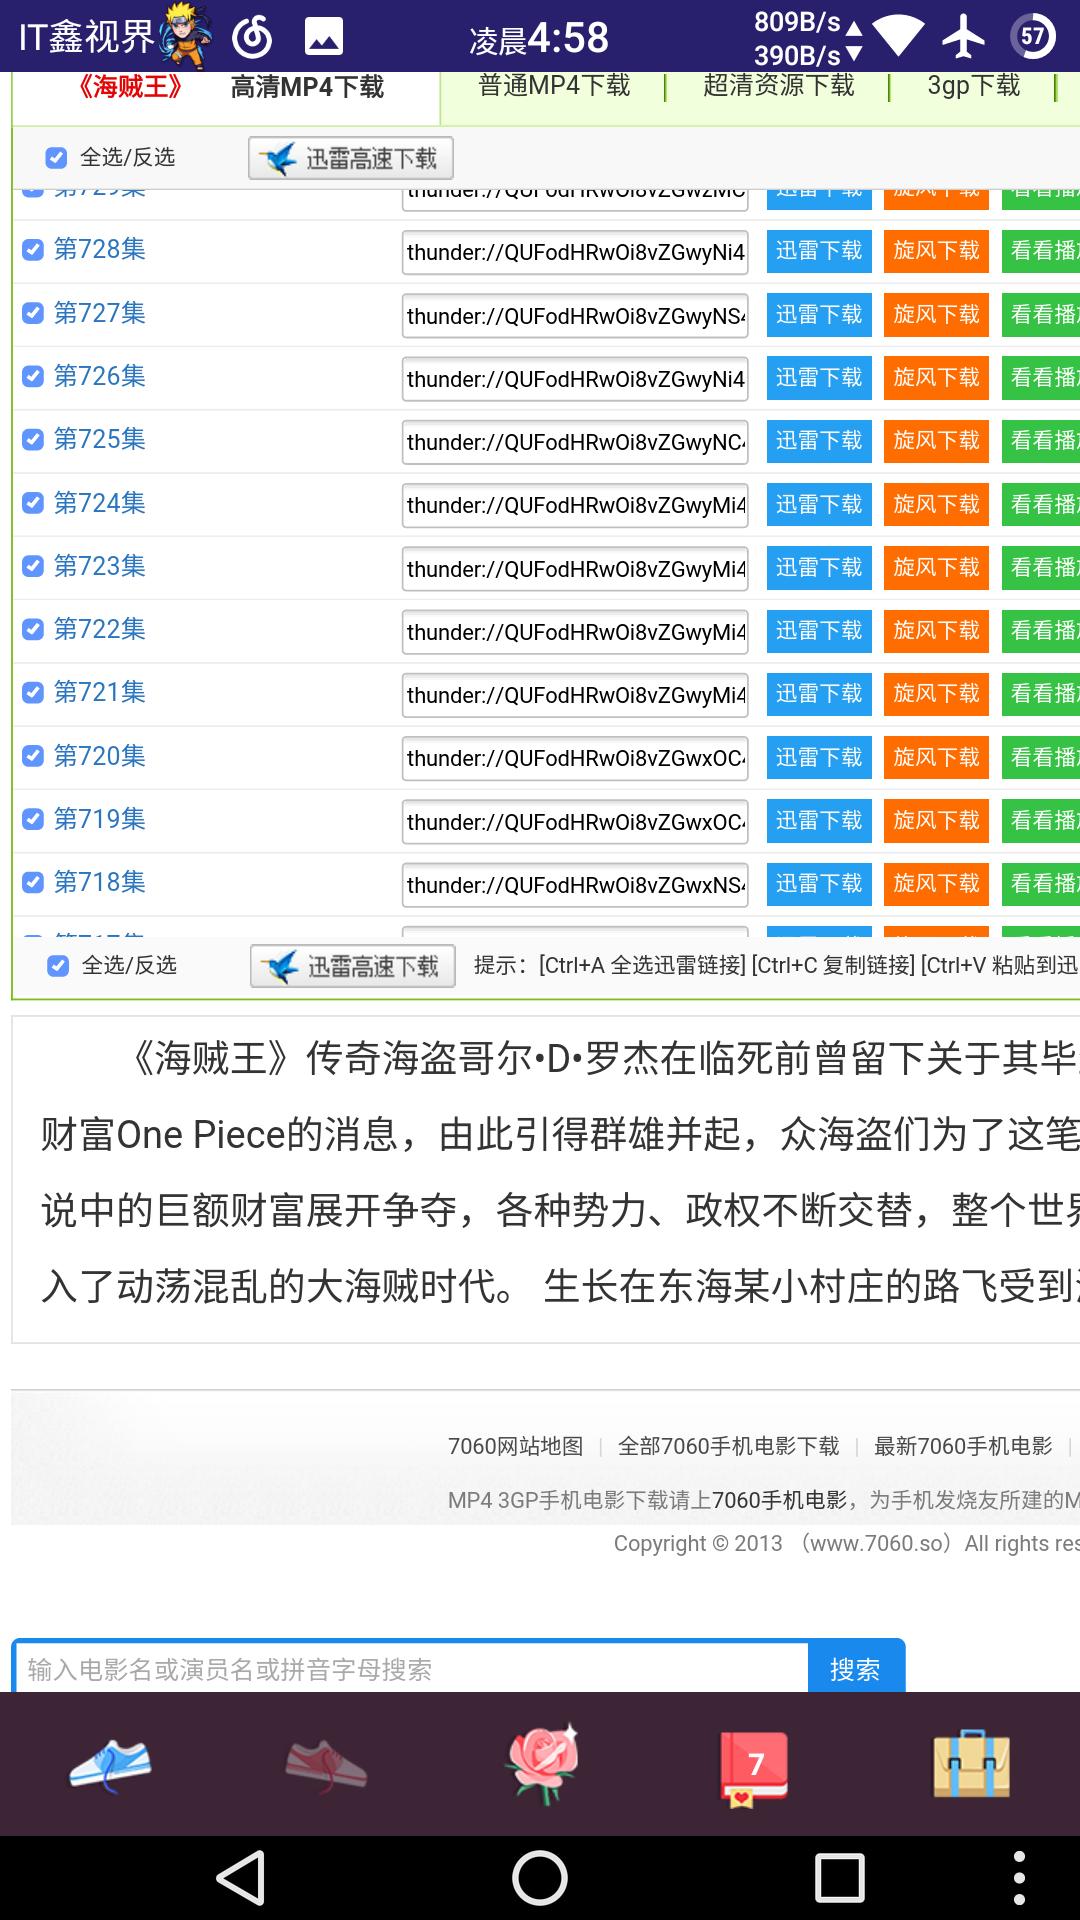This screenshot has height=1920, width=1080.
Task: Uncheck the 第719集 checkbox
Action: pos(33,819)
